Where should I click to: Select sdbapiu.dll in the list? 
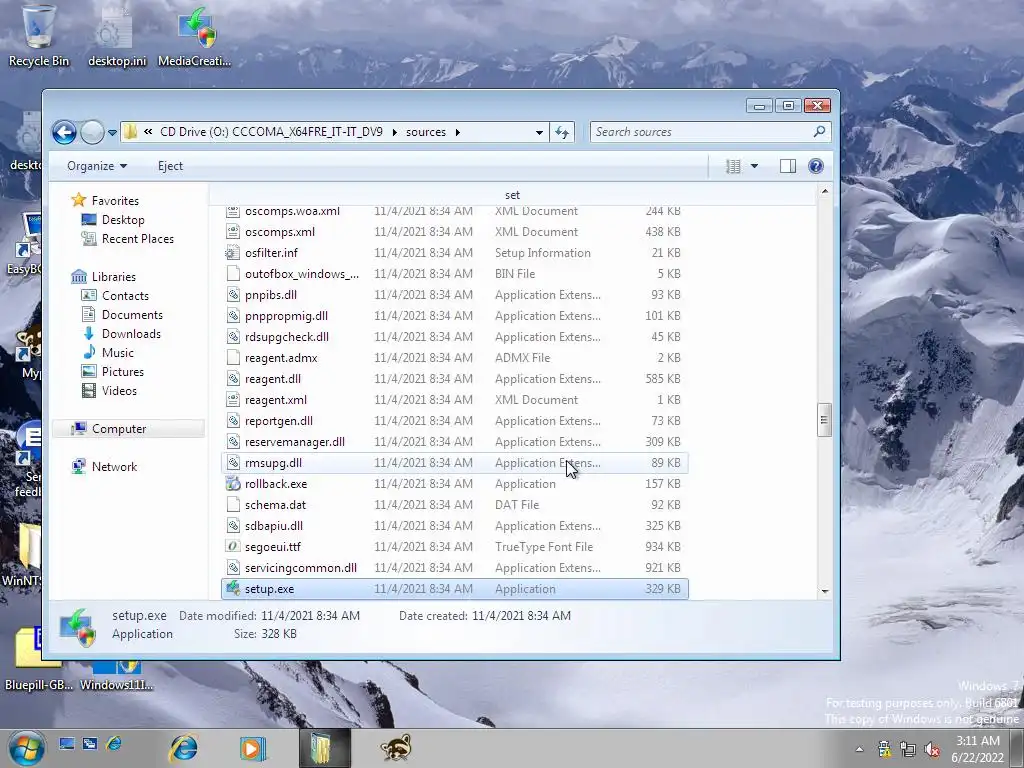coord(455,526)
